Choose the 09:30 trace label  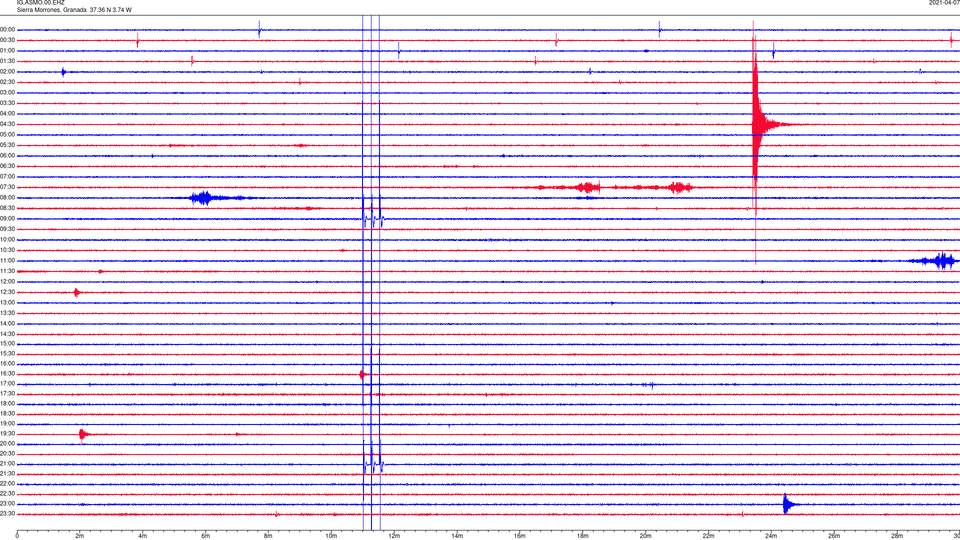(x=8, y=230)
